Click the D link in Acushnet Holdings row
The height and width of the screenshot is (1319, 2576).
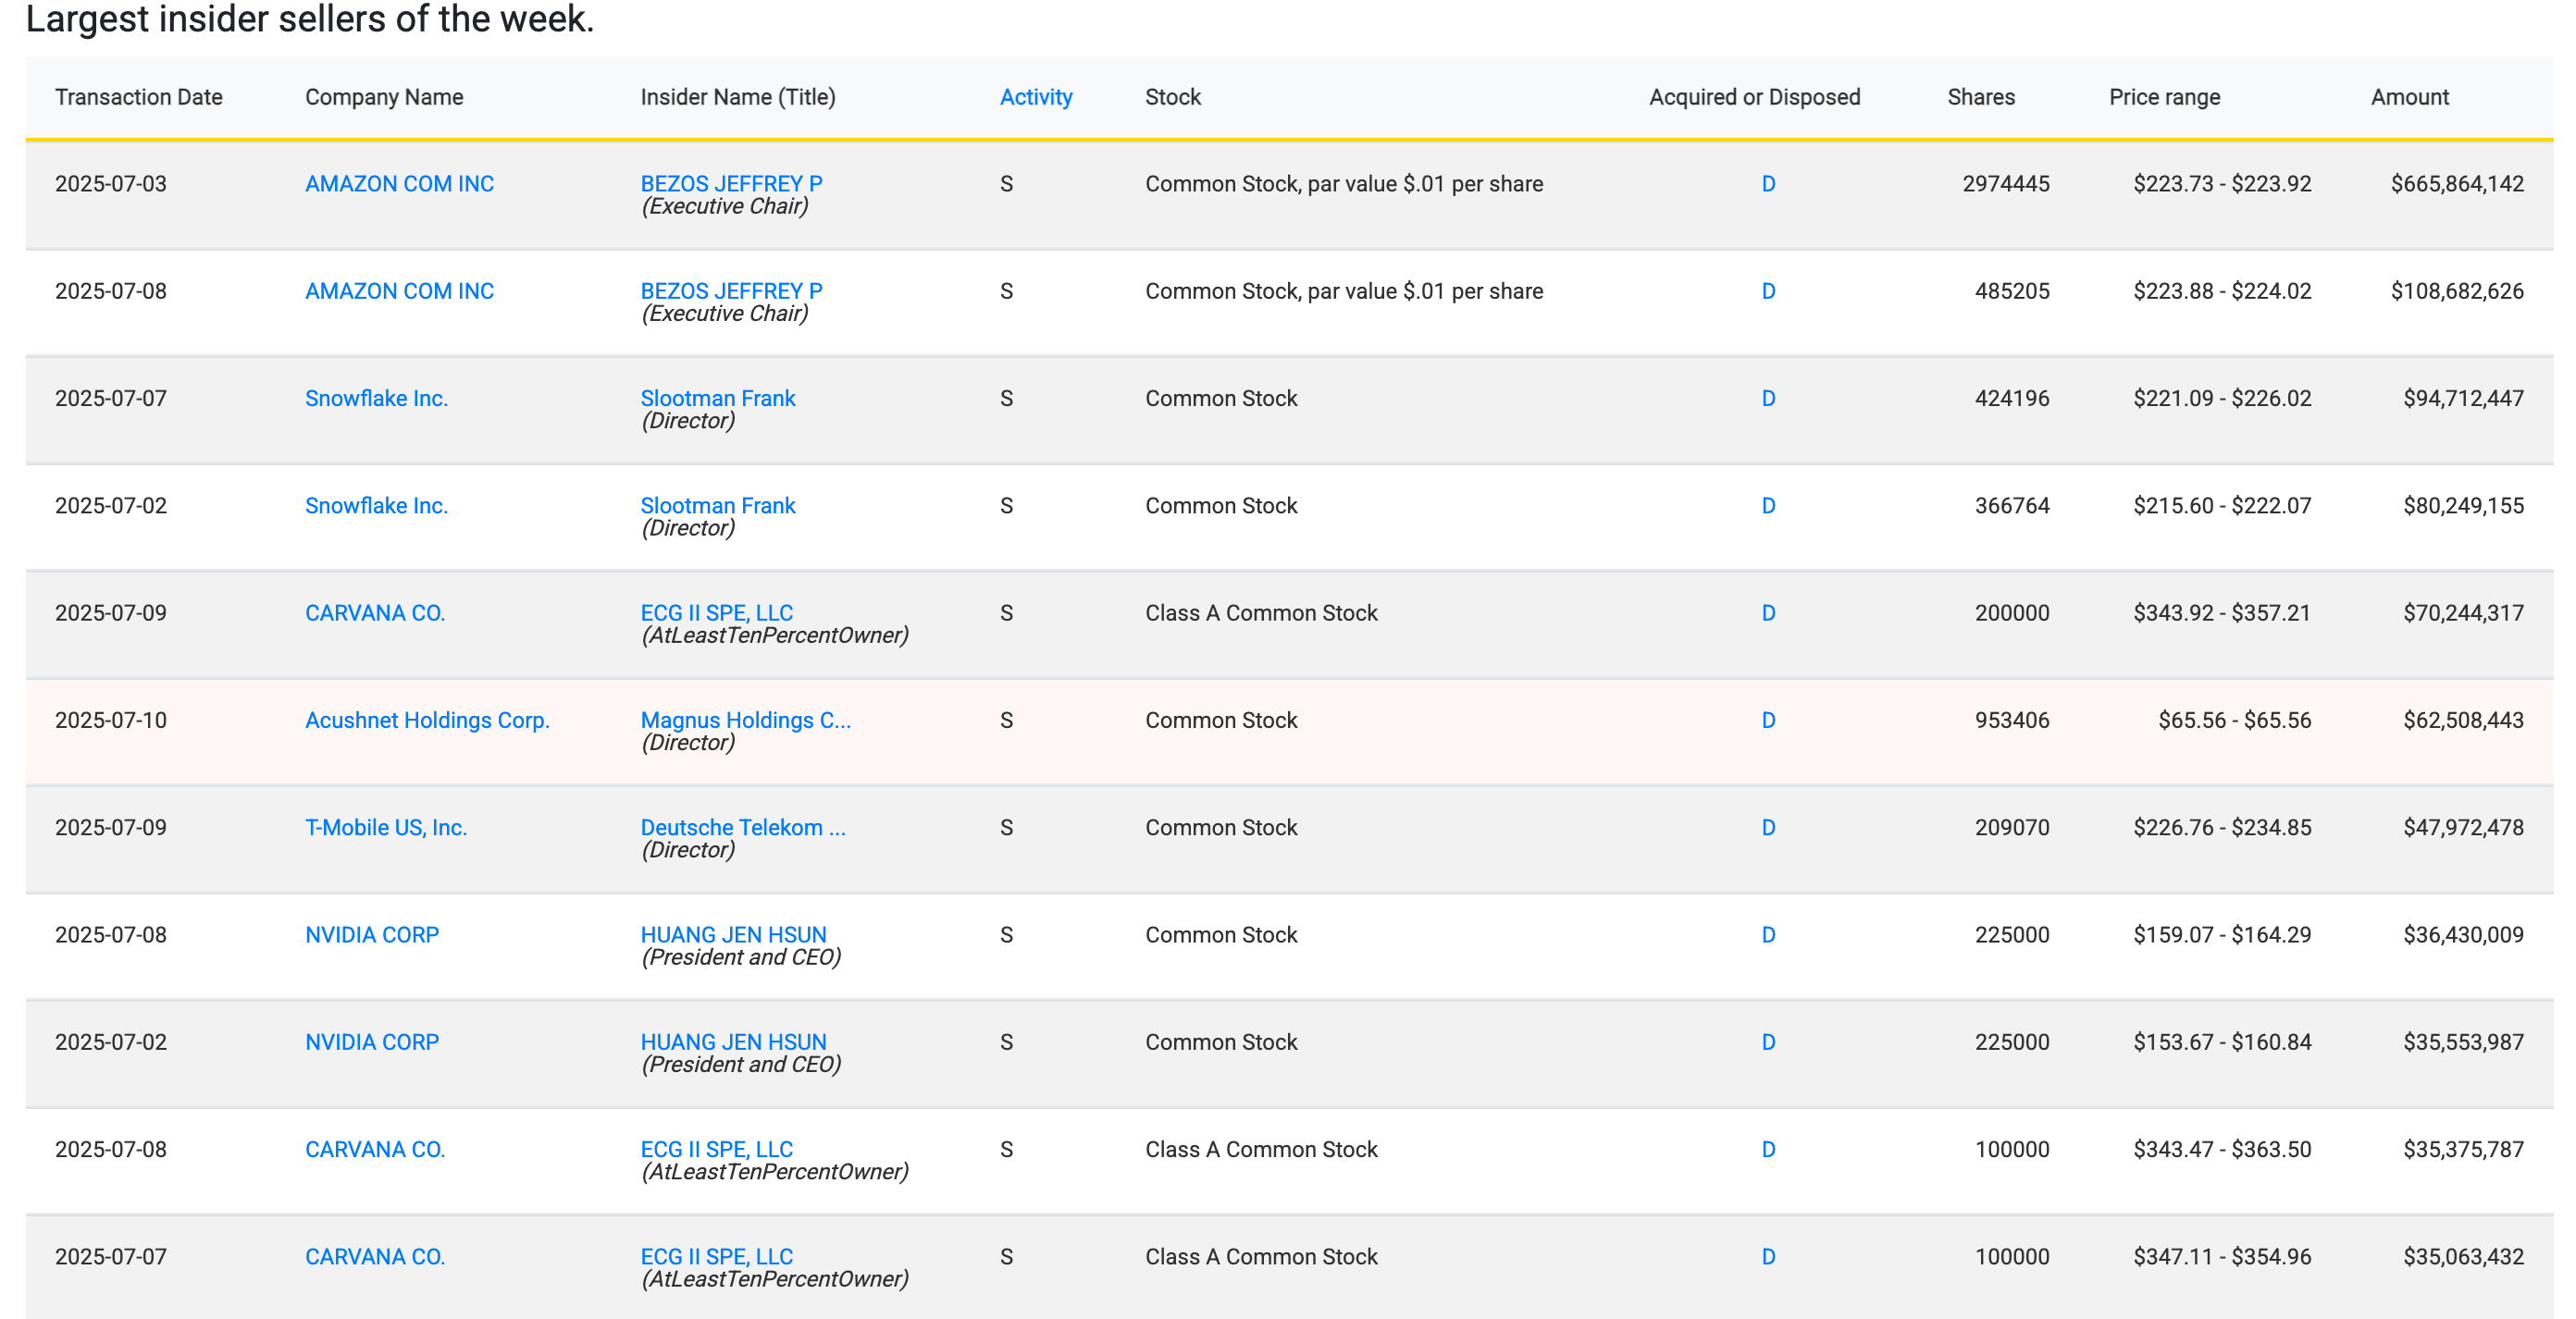tap(1768, 720)
